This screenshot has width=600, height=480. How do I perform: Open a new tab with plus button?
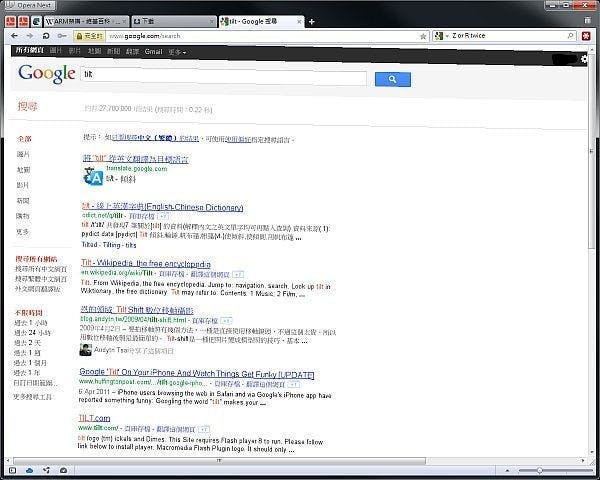[x=312, y=20]
